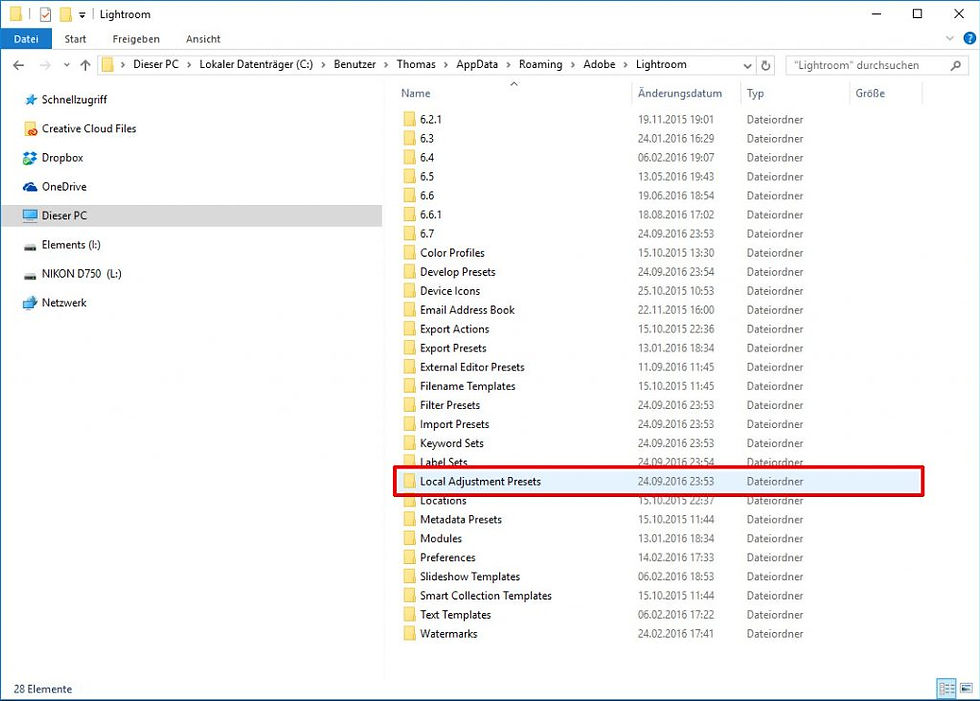This screenshot has height=701, width=980.
Task: Open the Freigeben ribbon tab
Action: [x=136, y=39]
